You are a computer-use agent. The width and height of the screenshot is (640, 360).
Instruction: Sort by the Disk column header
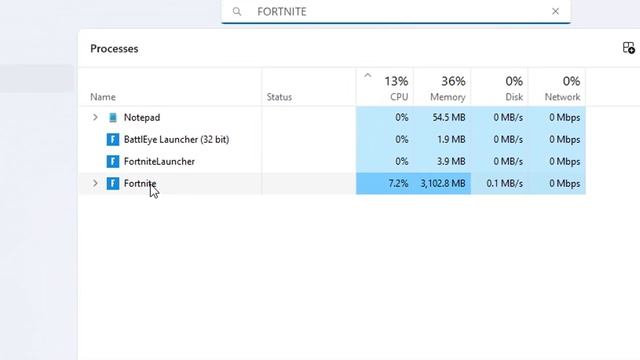click(500, 87)
